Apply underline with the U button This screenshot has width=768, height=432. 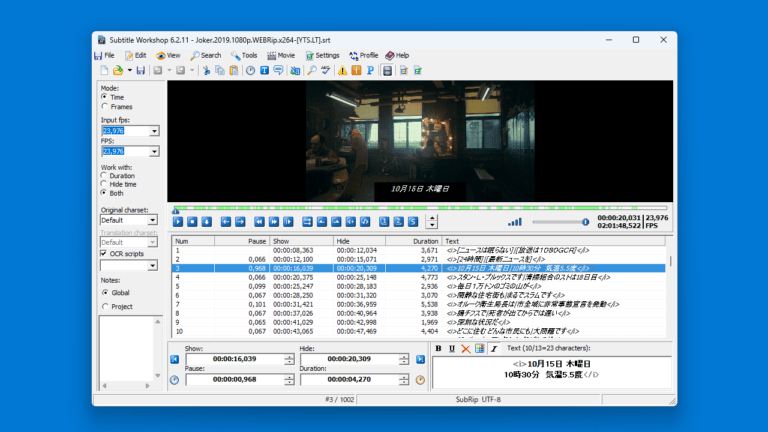[452, 349]
